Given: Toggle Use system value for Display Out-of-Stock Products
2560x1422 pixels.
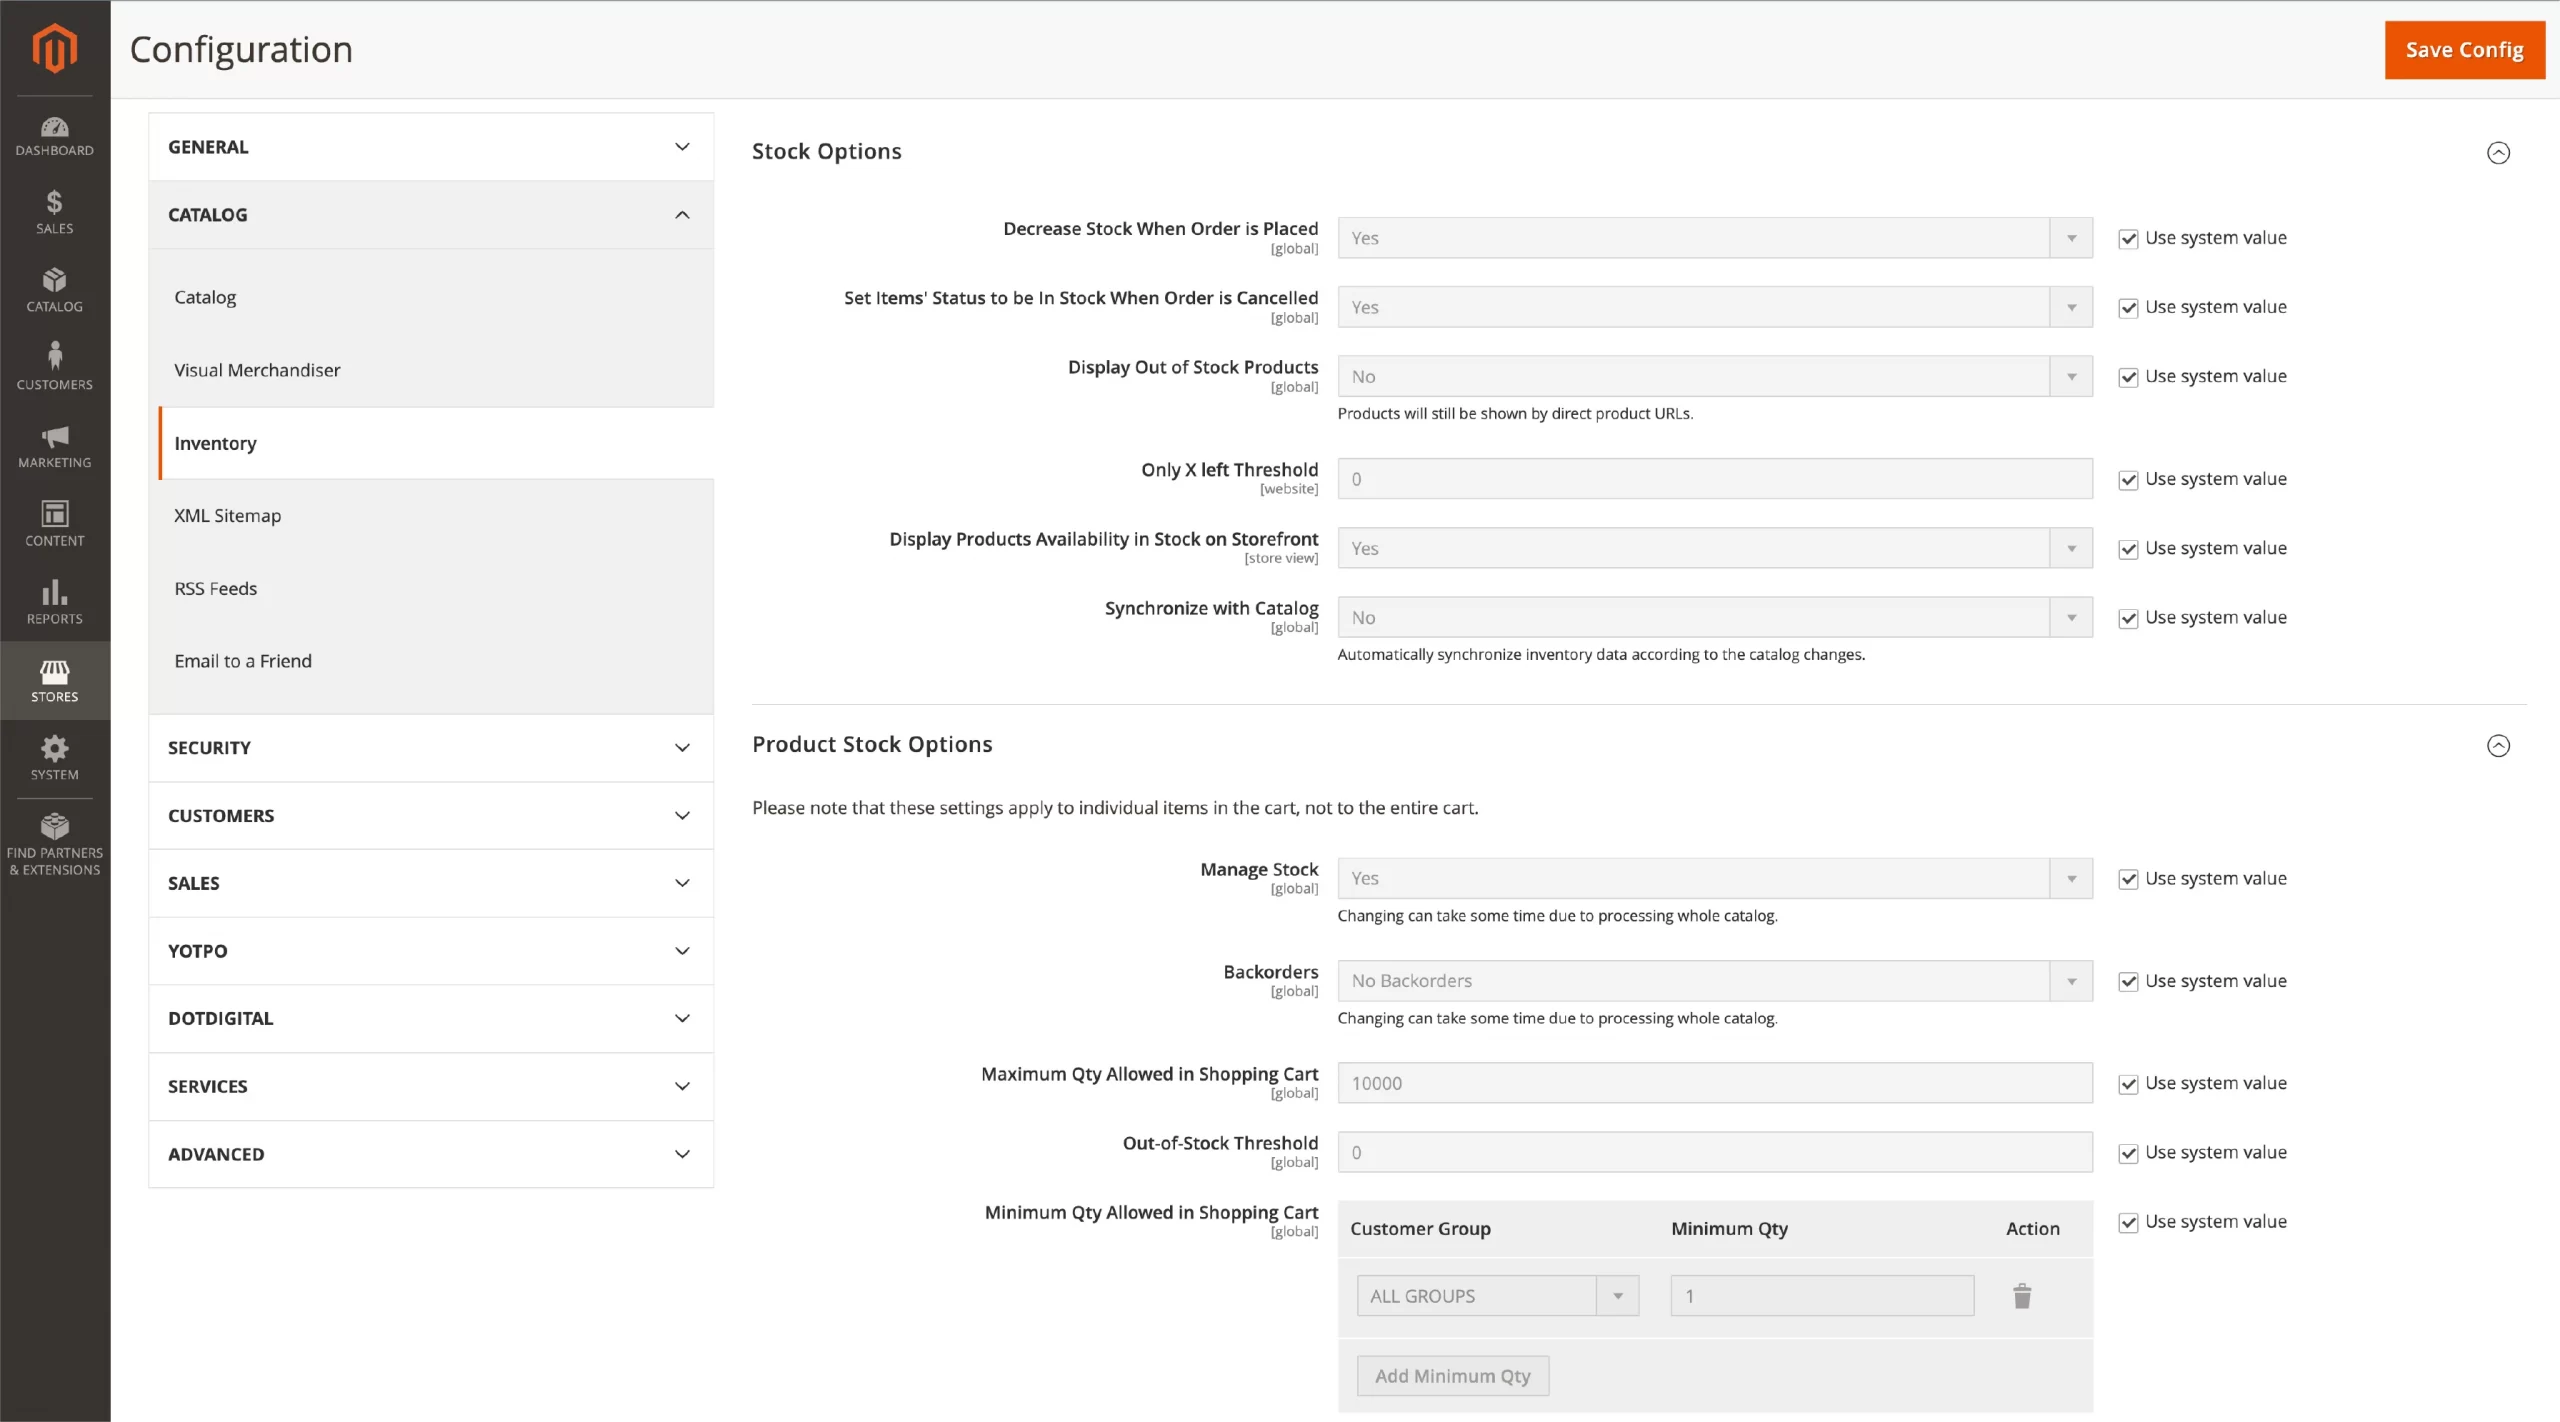Looking at the screenshot, I should [2126, 375].
